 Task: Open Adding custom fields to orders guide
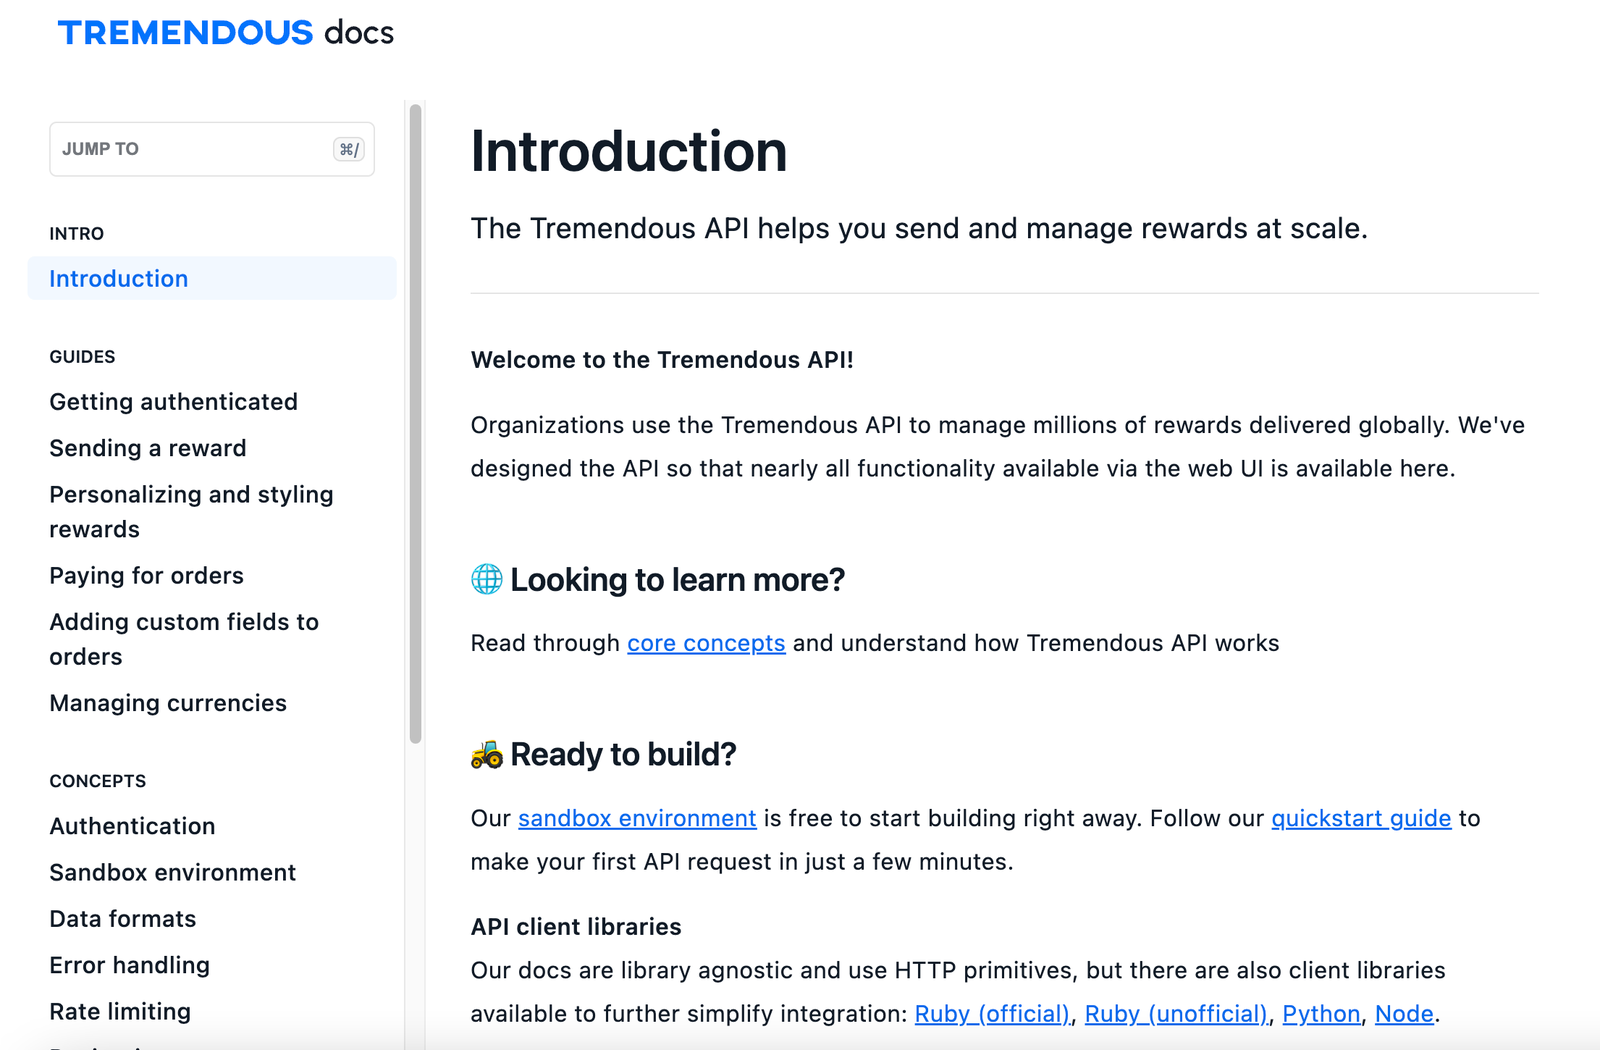(x=185, y=639)
